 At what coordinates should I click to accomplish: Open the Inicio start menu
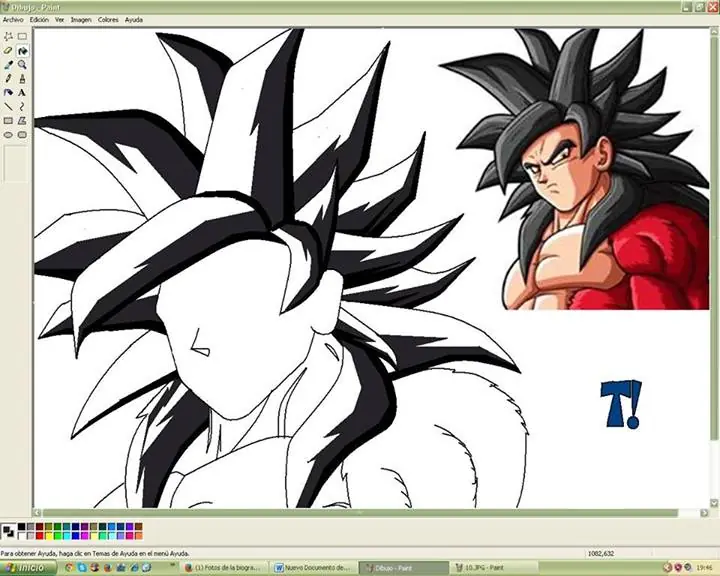(x=28, y=568)
